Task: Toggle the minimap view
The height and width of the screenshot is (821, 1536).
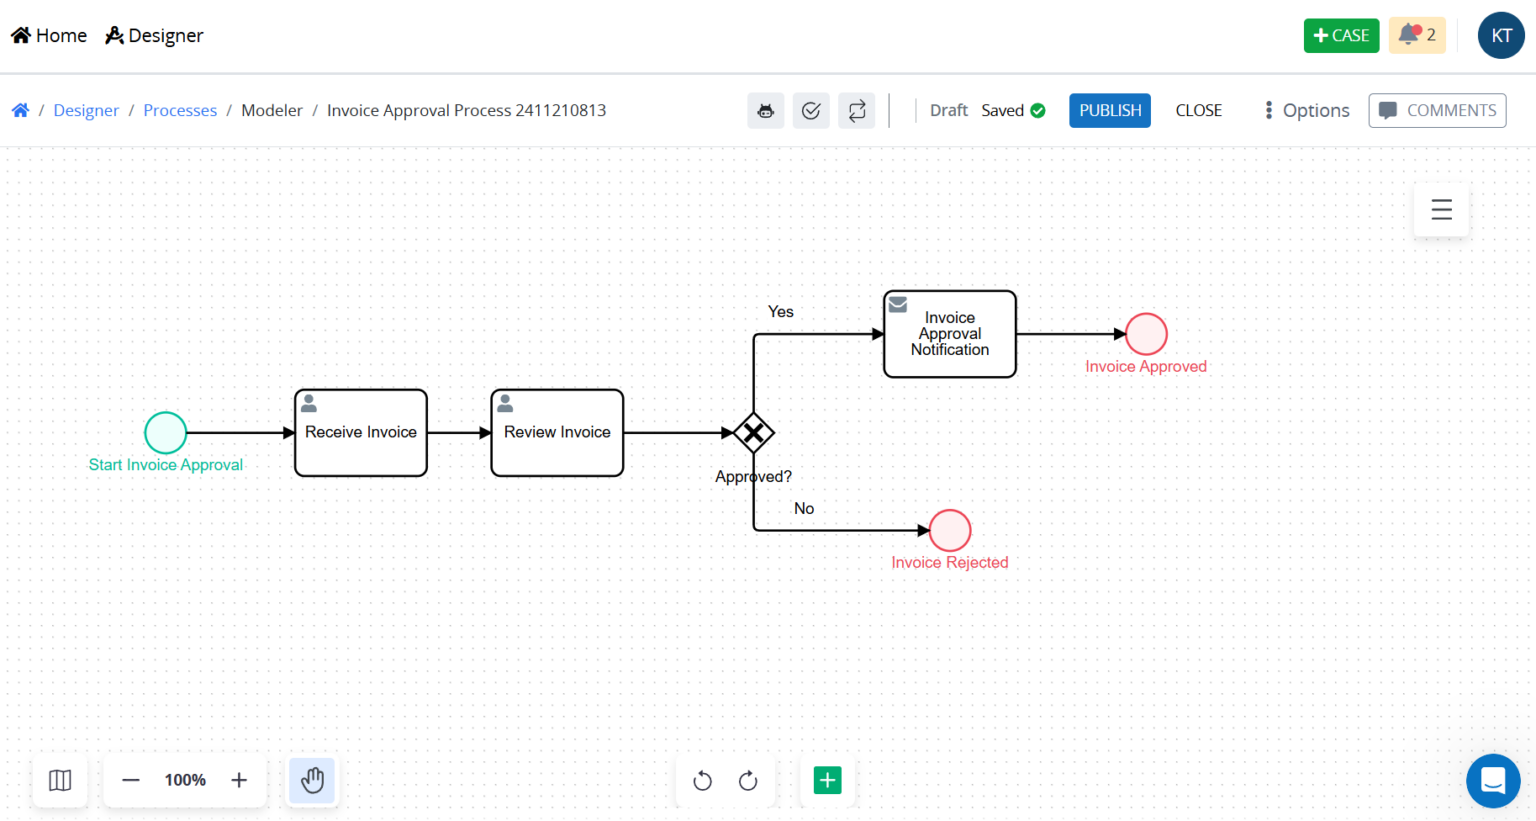Action: (x=60, y=780)
